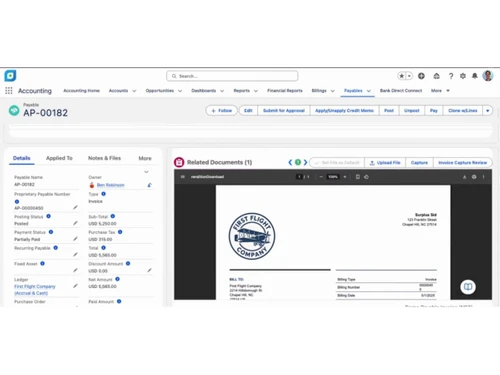
Task: Click the guidance center cloud icon
Action: [436, 76]
